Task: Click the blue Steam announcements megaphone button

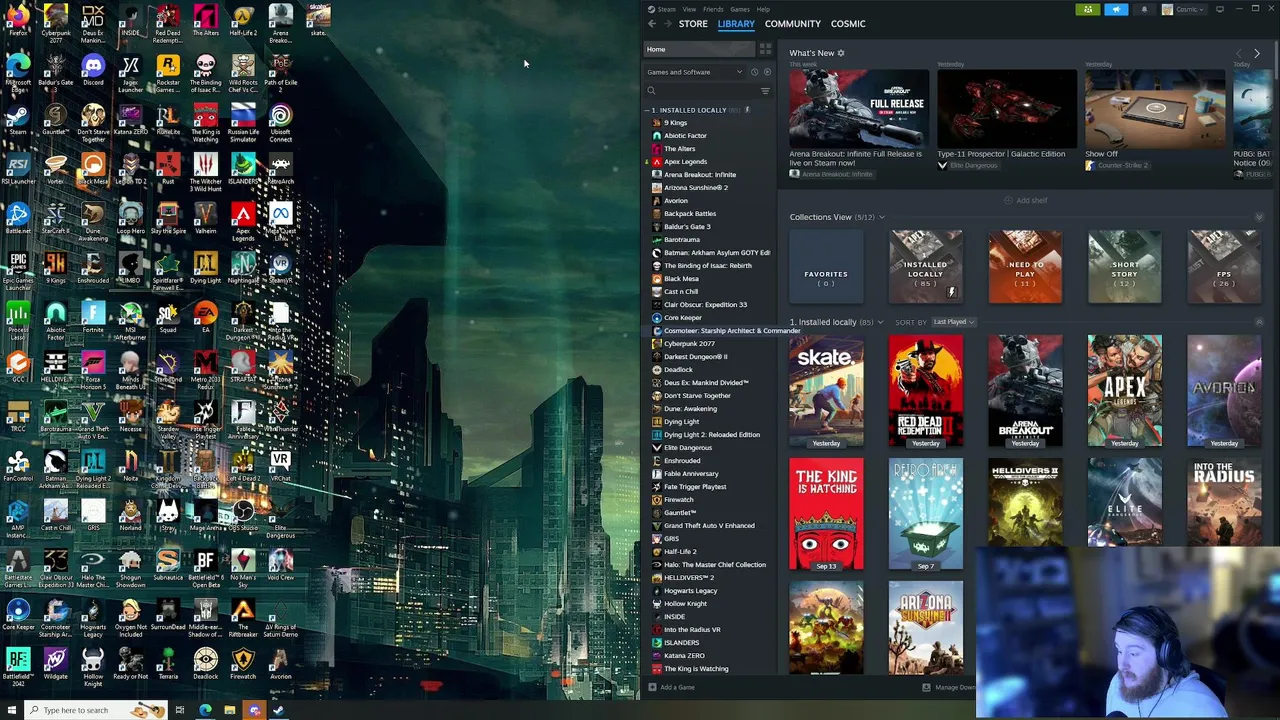Action: tap(1116, 9)
